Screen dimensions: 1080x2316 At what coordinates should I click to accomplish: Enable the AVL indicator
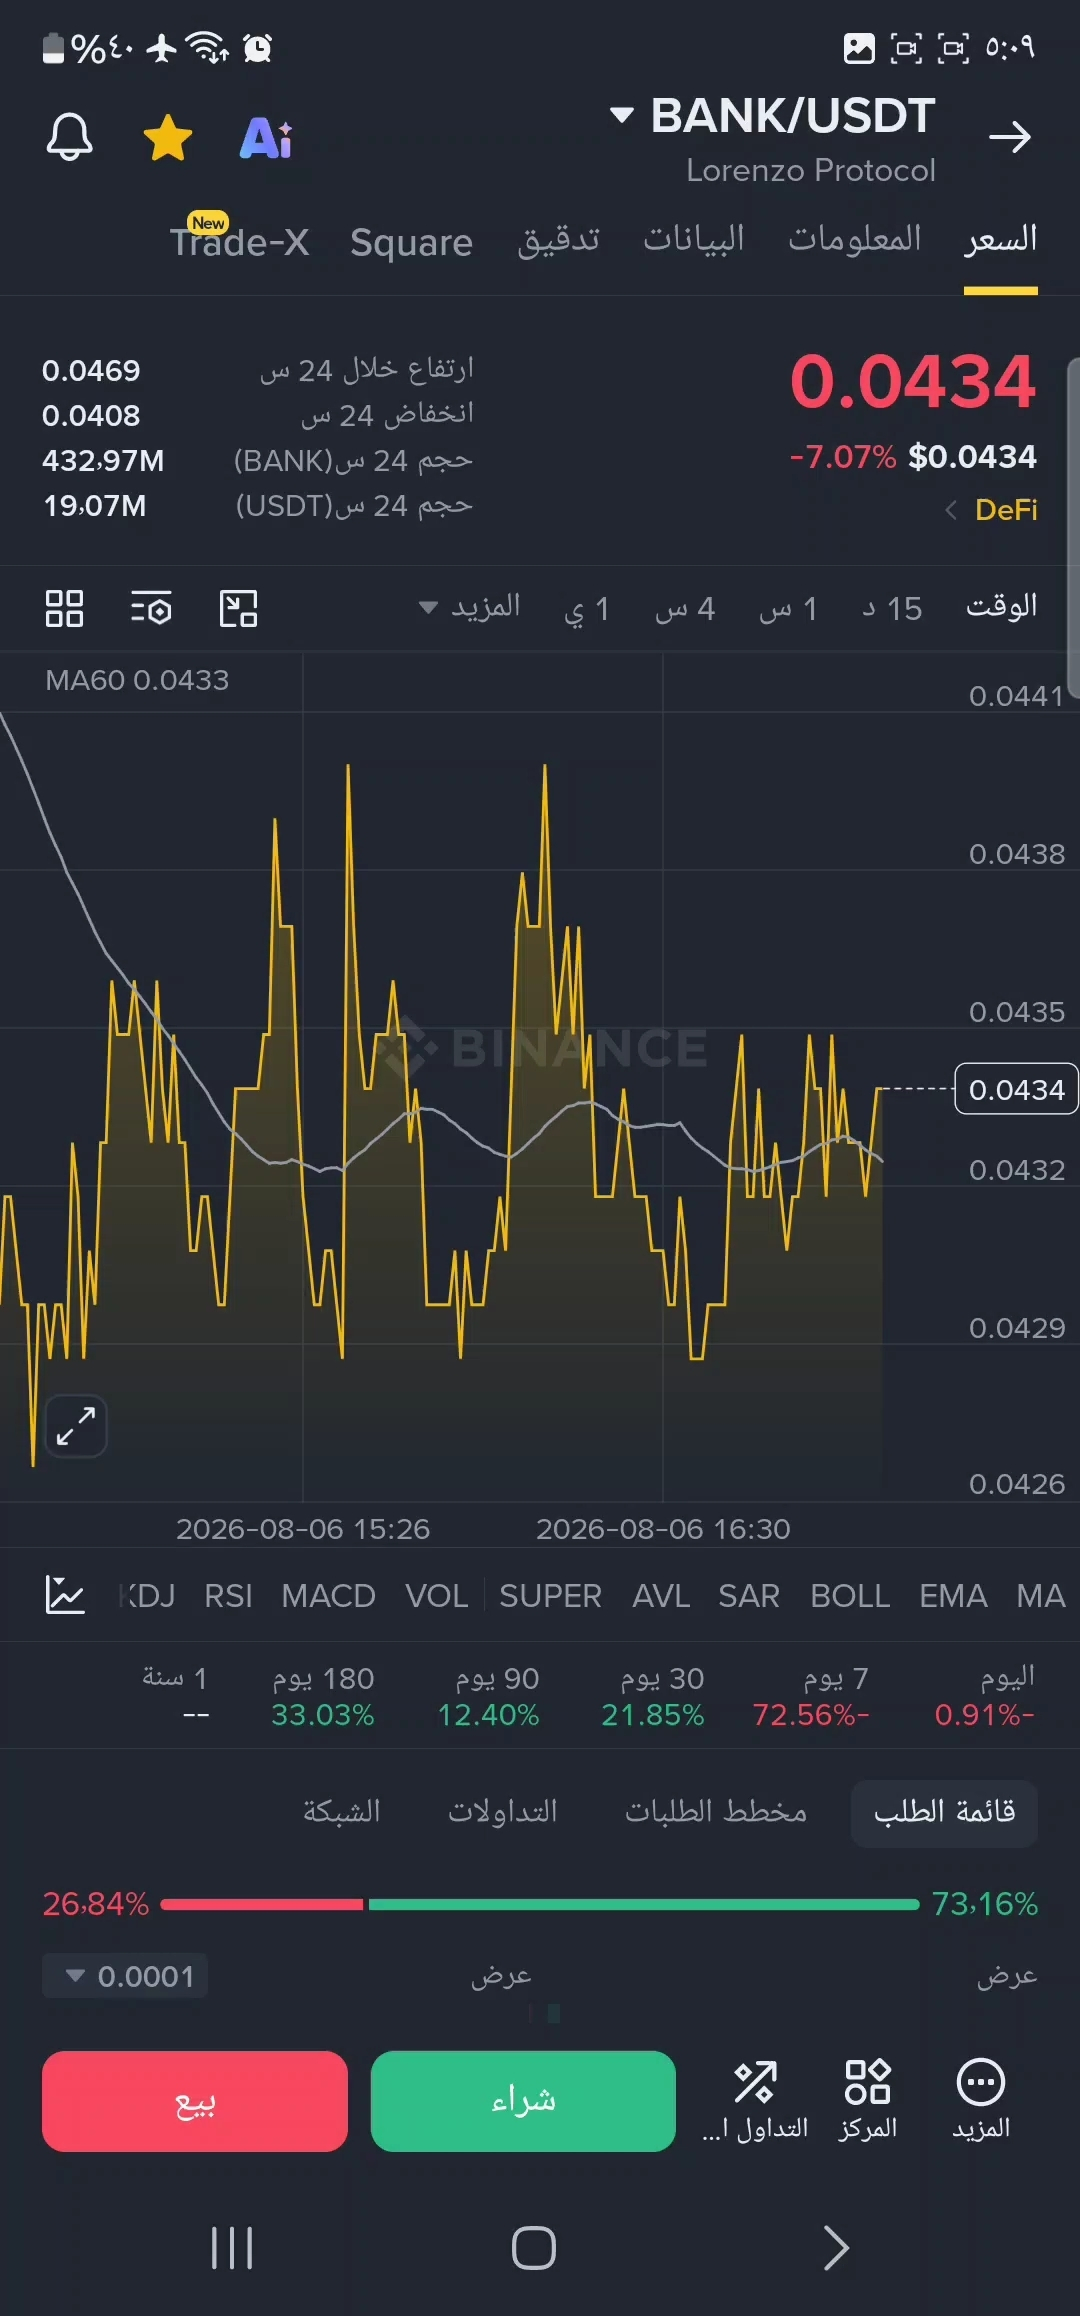point(661,1596)
